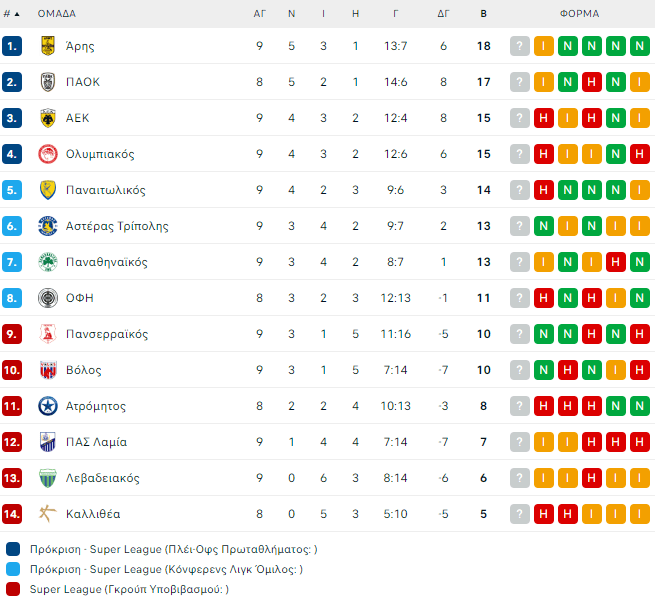Click the ΦΟΡΜΑ column header
655x610 pixels.
580,14
